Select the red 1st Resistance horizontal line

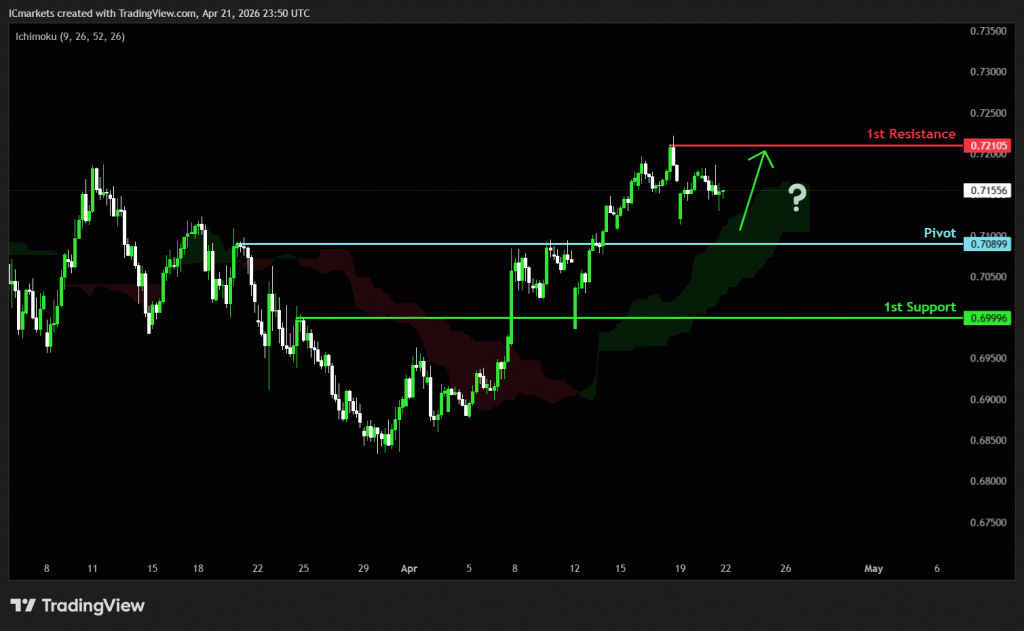[x=820, y=146]
